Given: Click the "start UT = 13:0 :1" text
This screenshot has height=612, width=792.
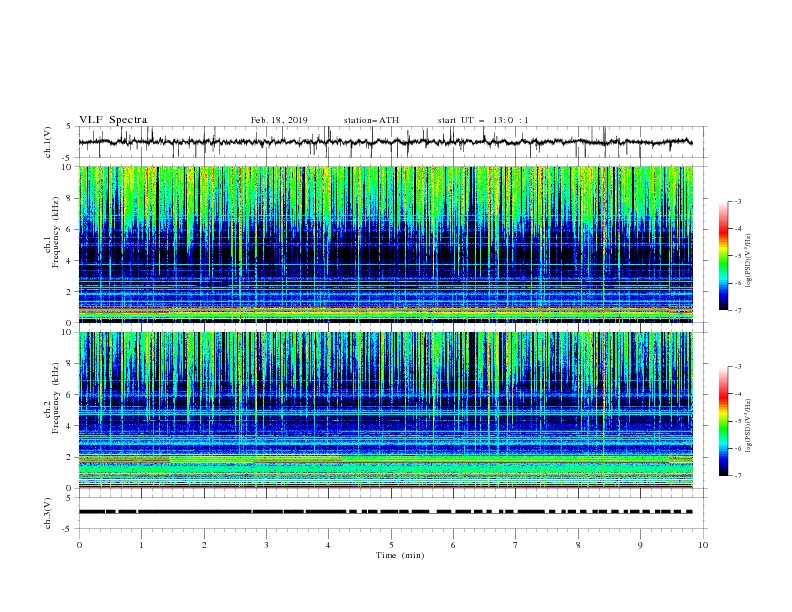Looking at the screenshot, I should [x=483, y=120].
